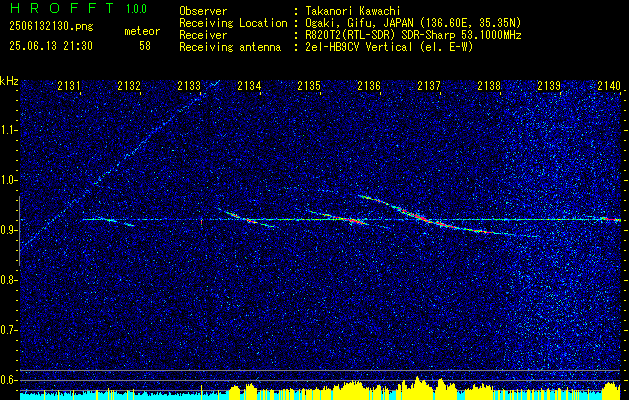This screenshot has width=629, height=400.
Task: Click frequency axis label 0.6
Action: tap(8, 380)
